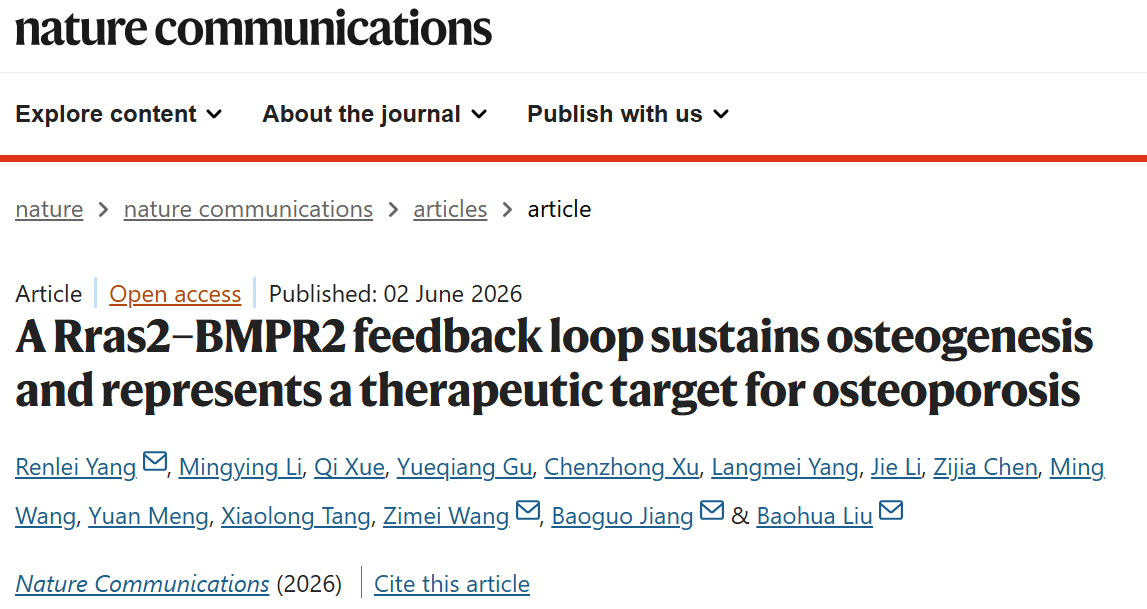Open the About the journal dropdown
This screenshot has height=609, width=1147.
[x=375, y=114]
